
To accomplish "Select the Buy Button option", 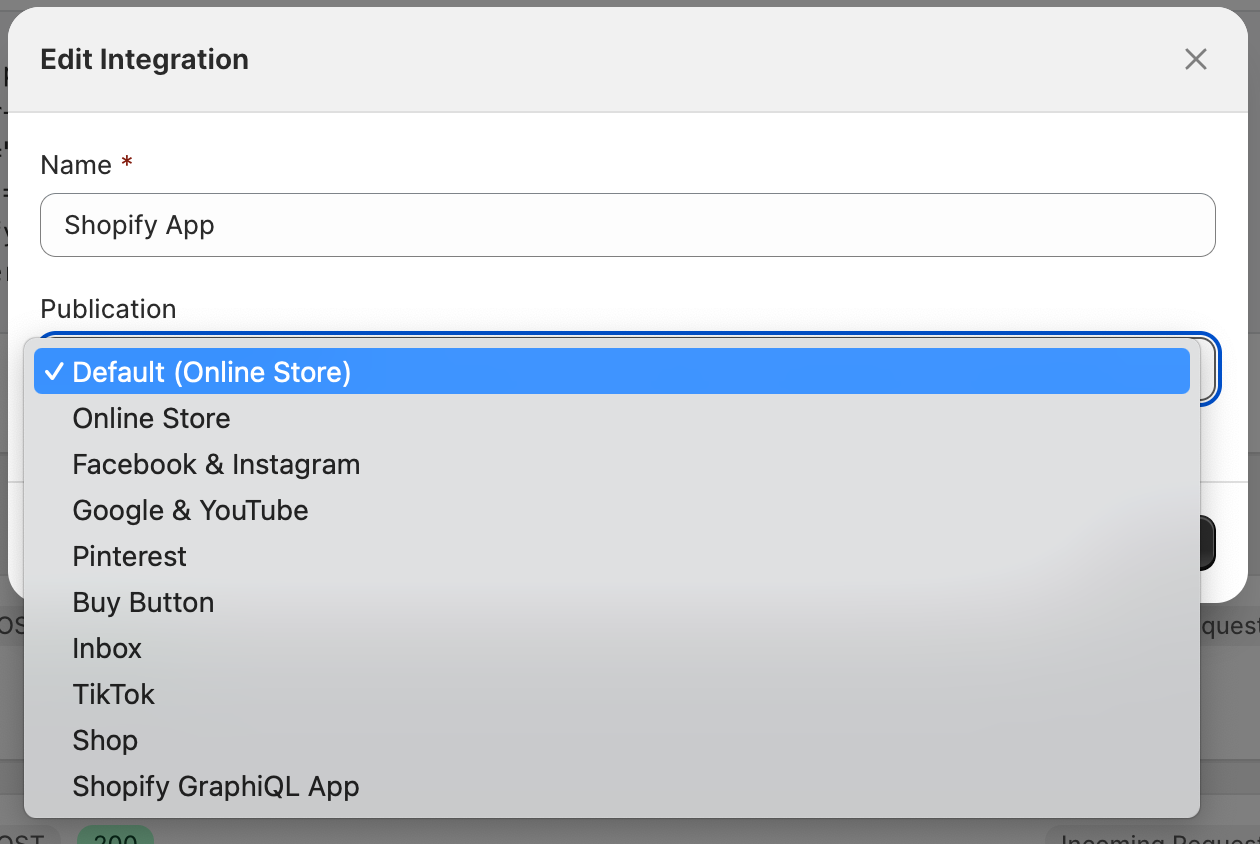I will click(143, 602).
